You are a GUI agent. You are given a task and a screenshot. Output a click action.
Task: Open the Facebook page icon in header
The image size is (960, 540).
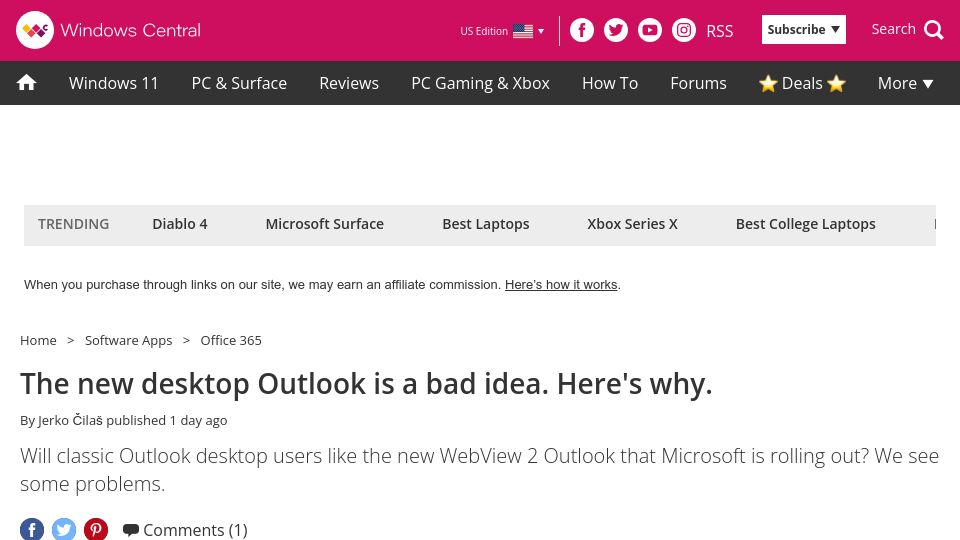(582, 30)
